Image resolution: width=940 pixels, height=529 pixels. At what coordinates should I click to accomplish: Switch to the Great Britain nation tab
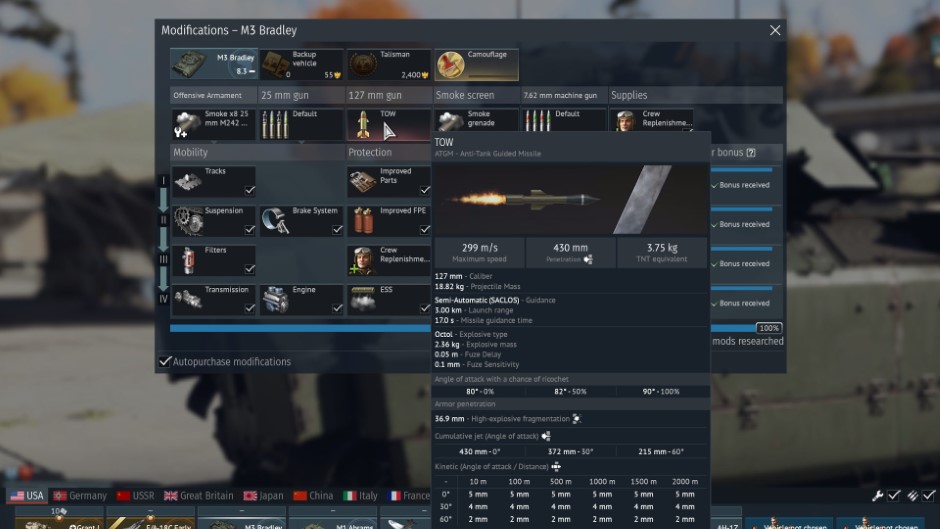[198, 496]
